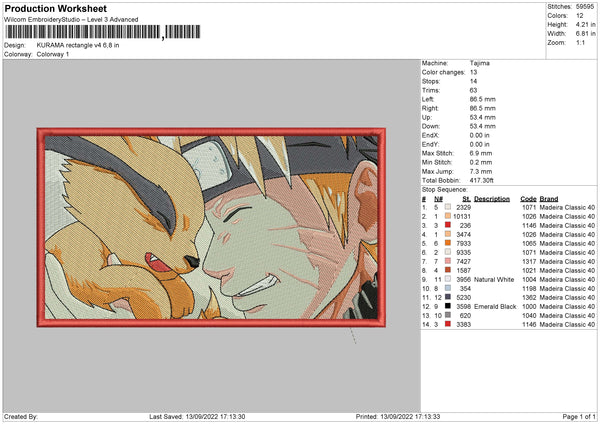
Task: Click the "St." column header
Action: click(x=466, y=199)
